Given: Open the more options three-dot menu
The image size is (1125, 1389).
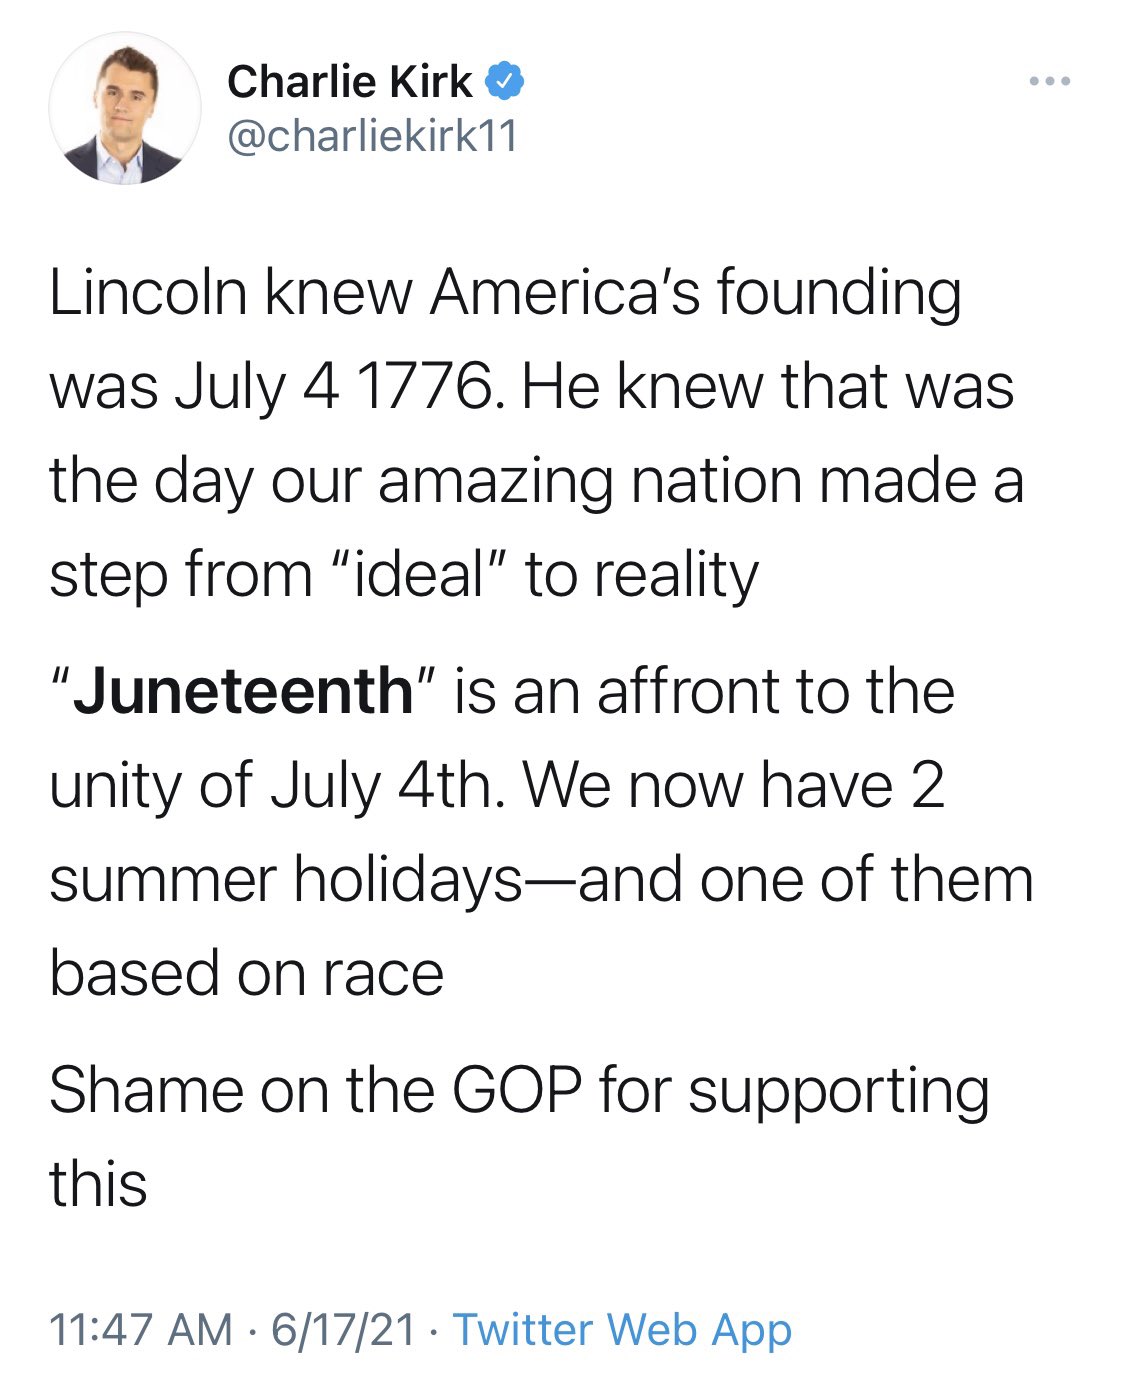Looking at the screenshot, I should pyautogui.click(x=1050, y=81).
